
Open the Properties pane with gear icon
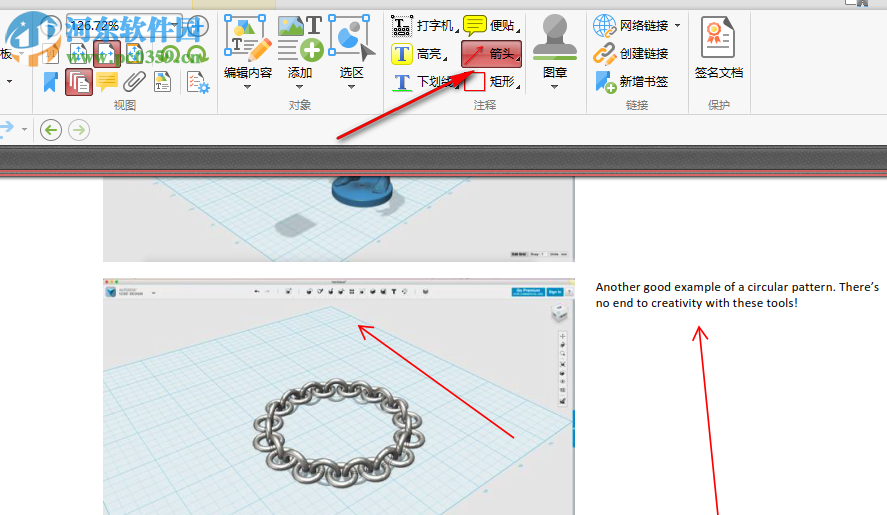click(x=198, y=82)
